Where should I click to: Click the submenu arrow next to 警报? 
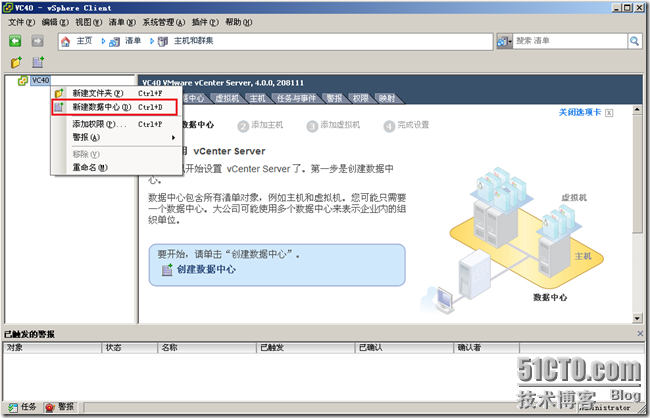point(173,137)
